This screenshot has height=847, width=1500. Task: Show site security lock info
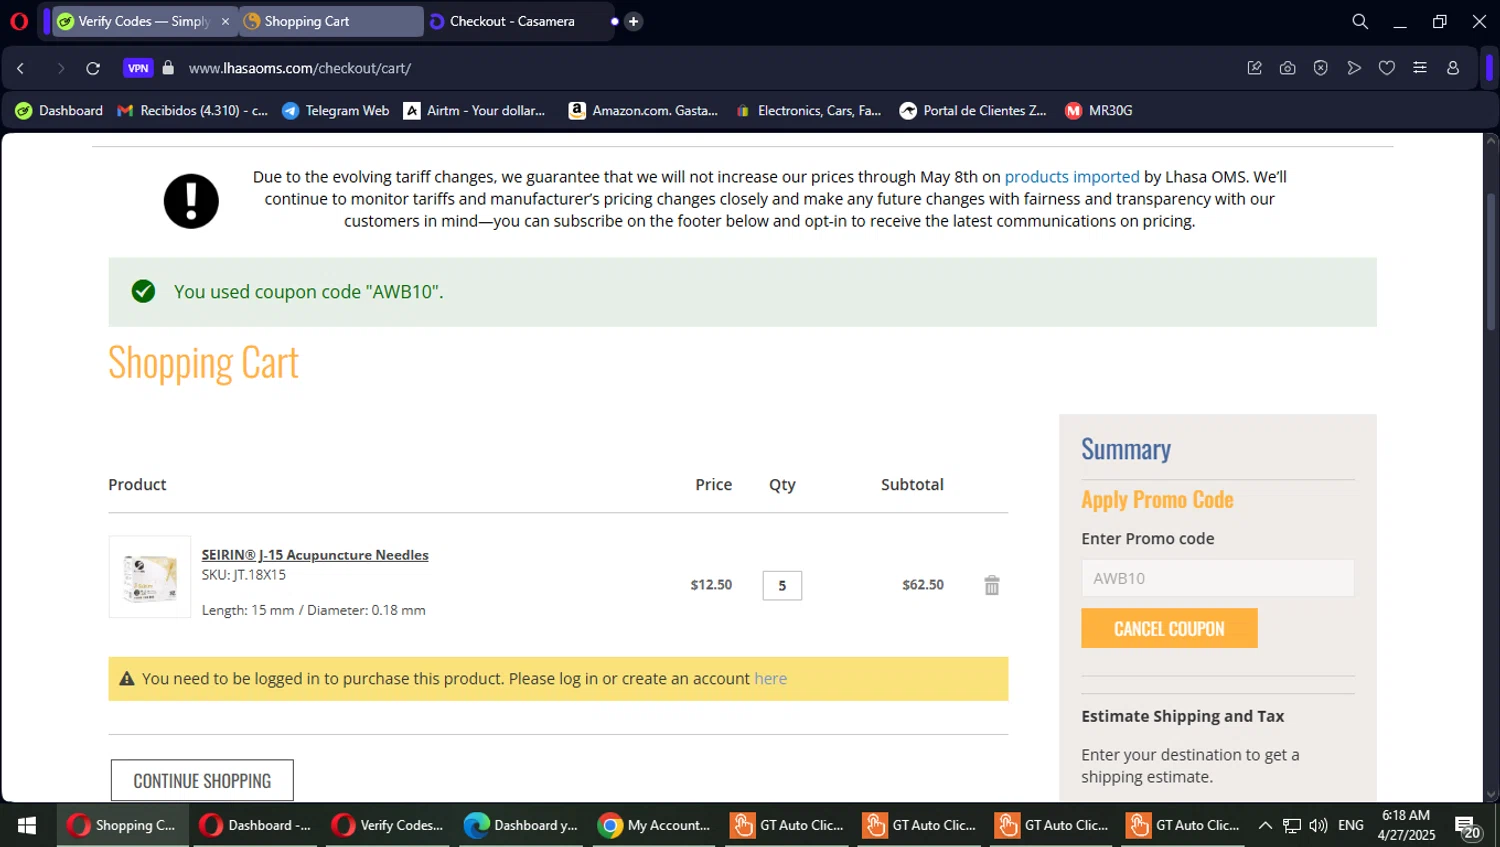click(x=168, y=68)
